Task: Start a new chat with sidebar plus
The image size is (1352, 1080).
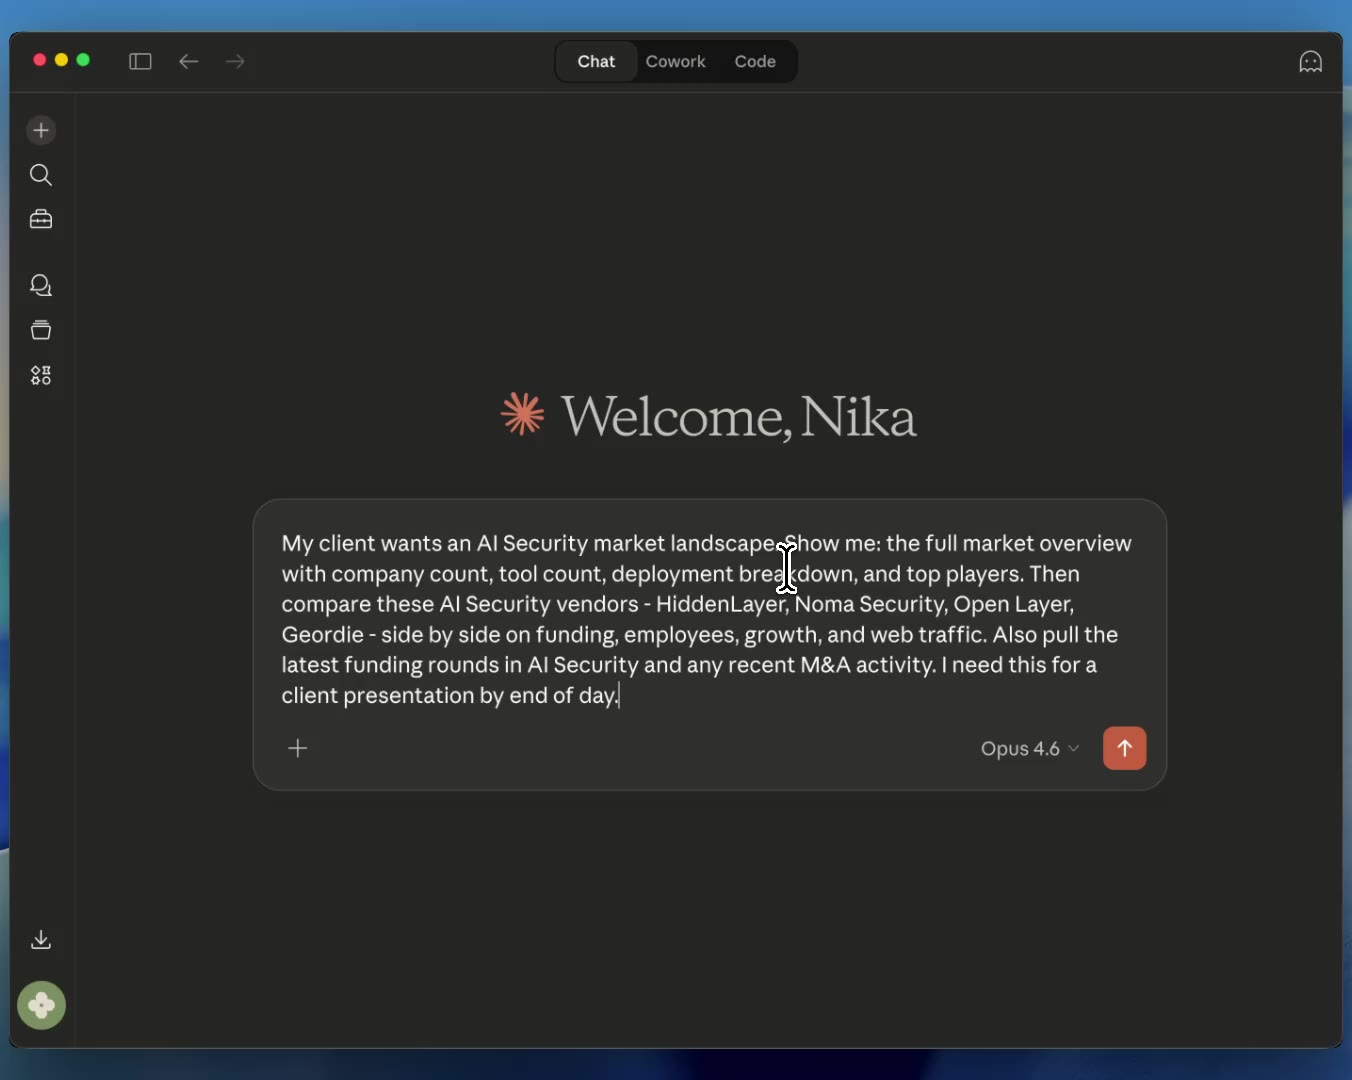Action: pos(41,130)
